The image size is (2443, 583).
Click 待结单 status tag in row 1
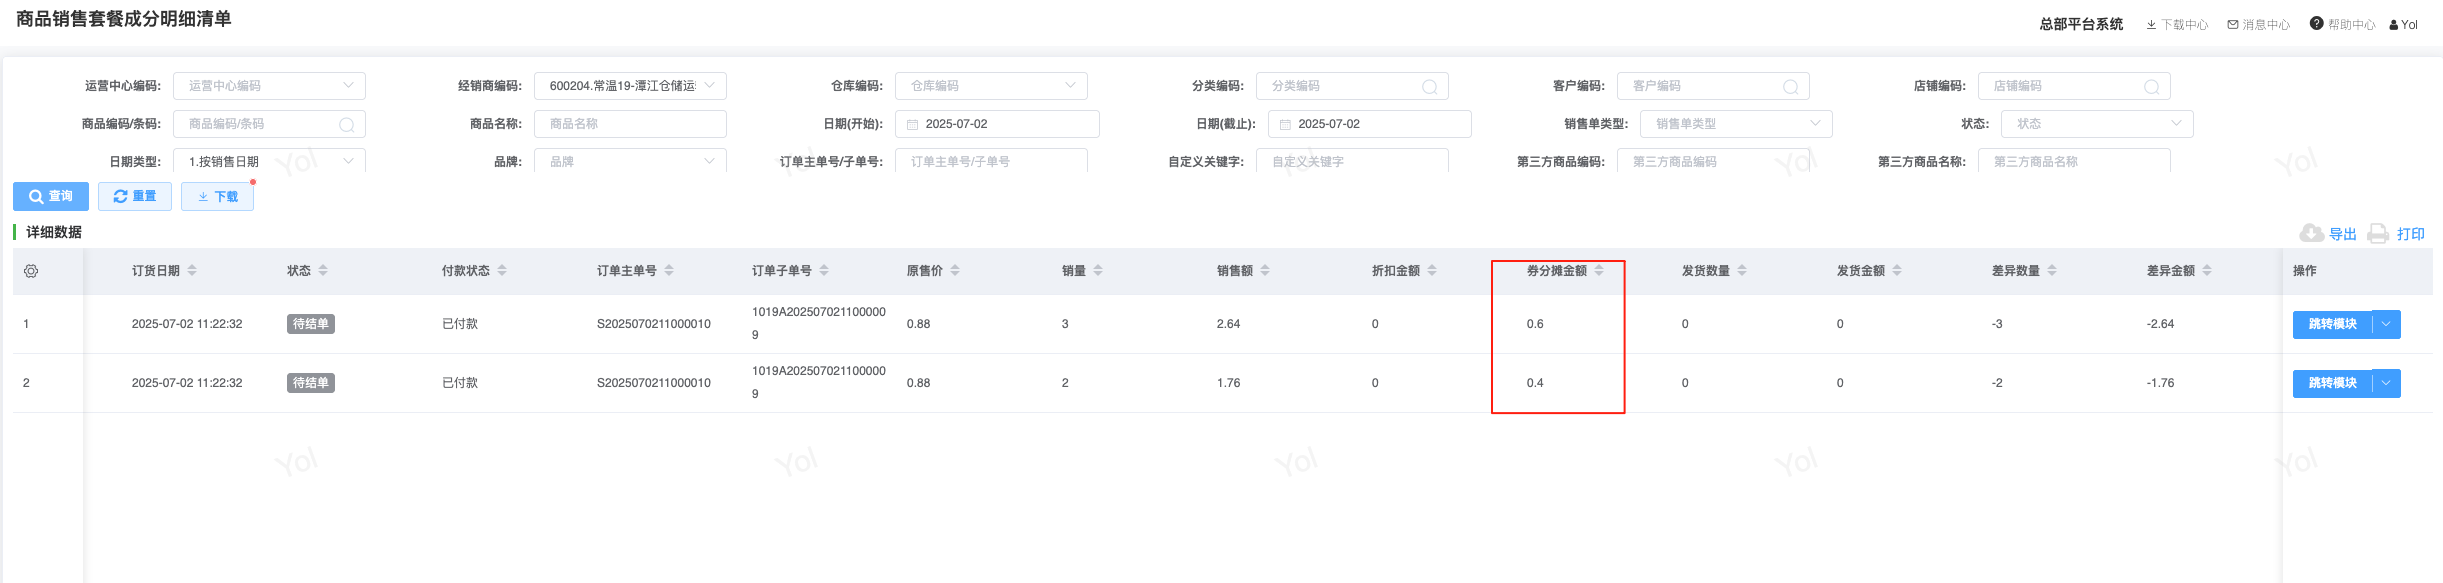click(311, 324)
